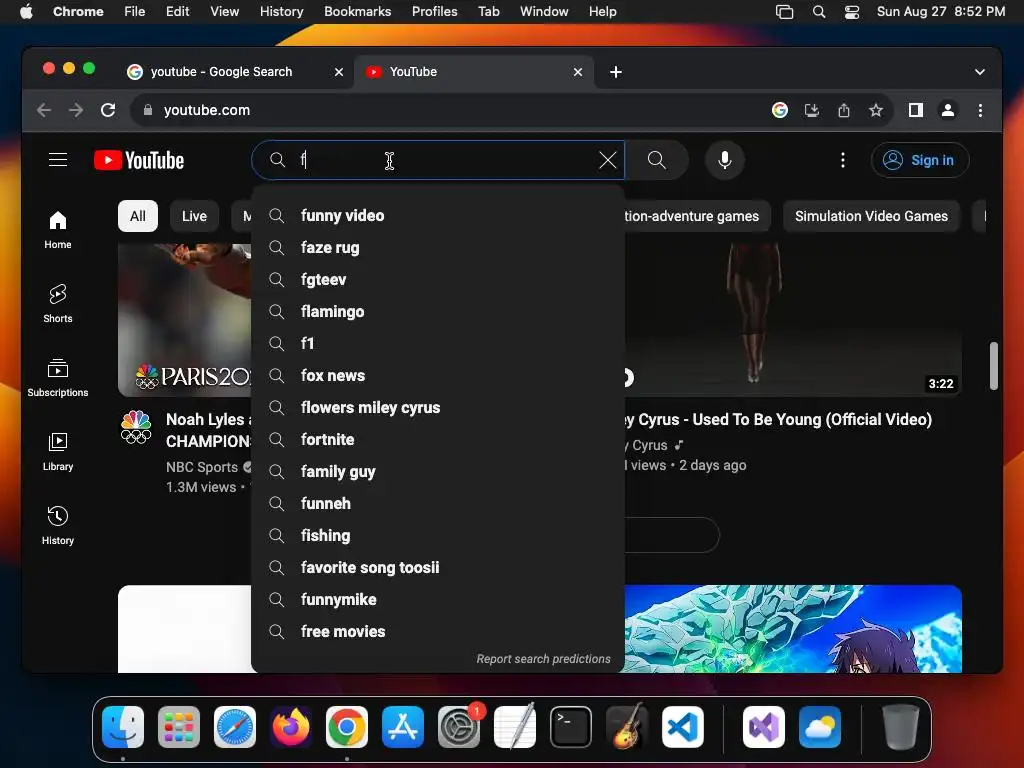Open new tab with plus button
The image size is (1024, 768).
coord(616,72)
